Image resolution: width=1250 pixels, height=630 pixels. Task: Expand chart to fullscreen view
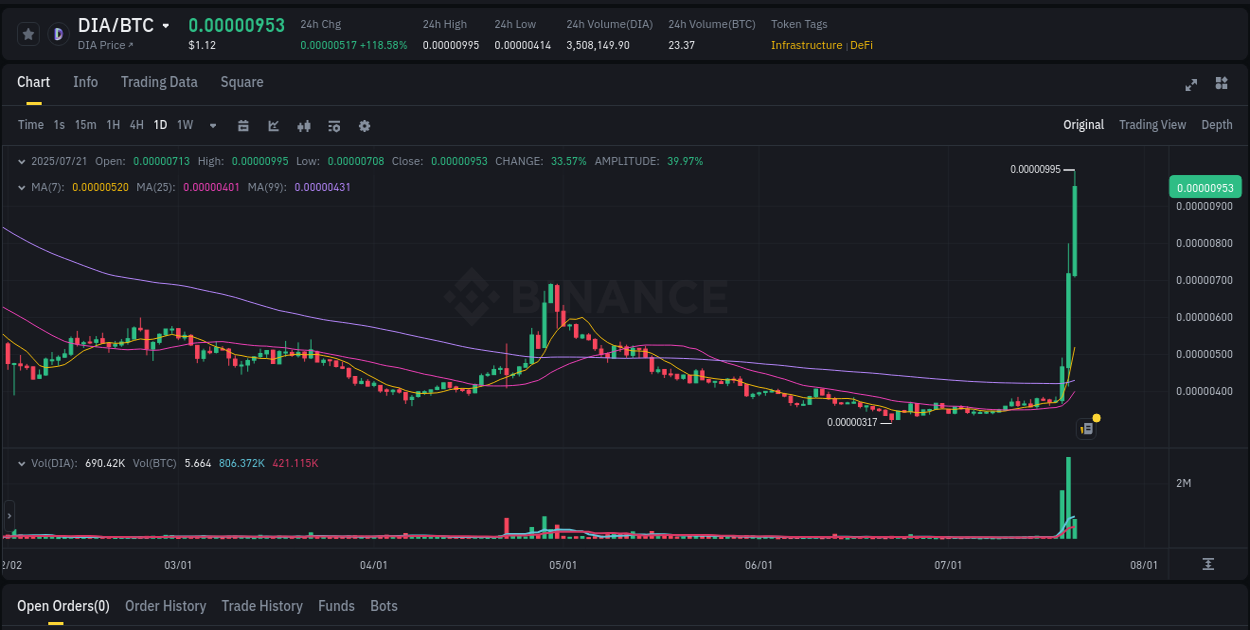[x=1190, y=85]
